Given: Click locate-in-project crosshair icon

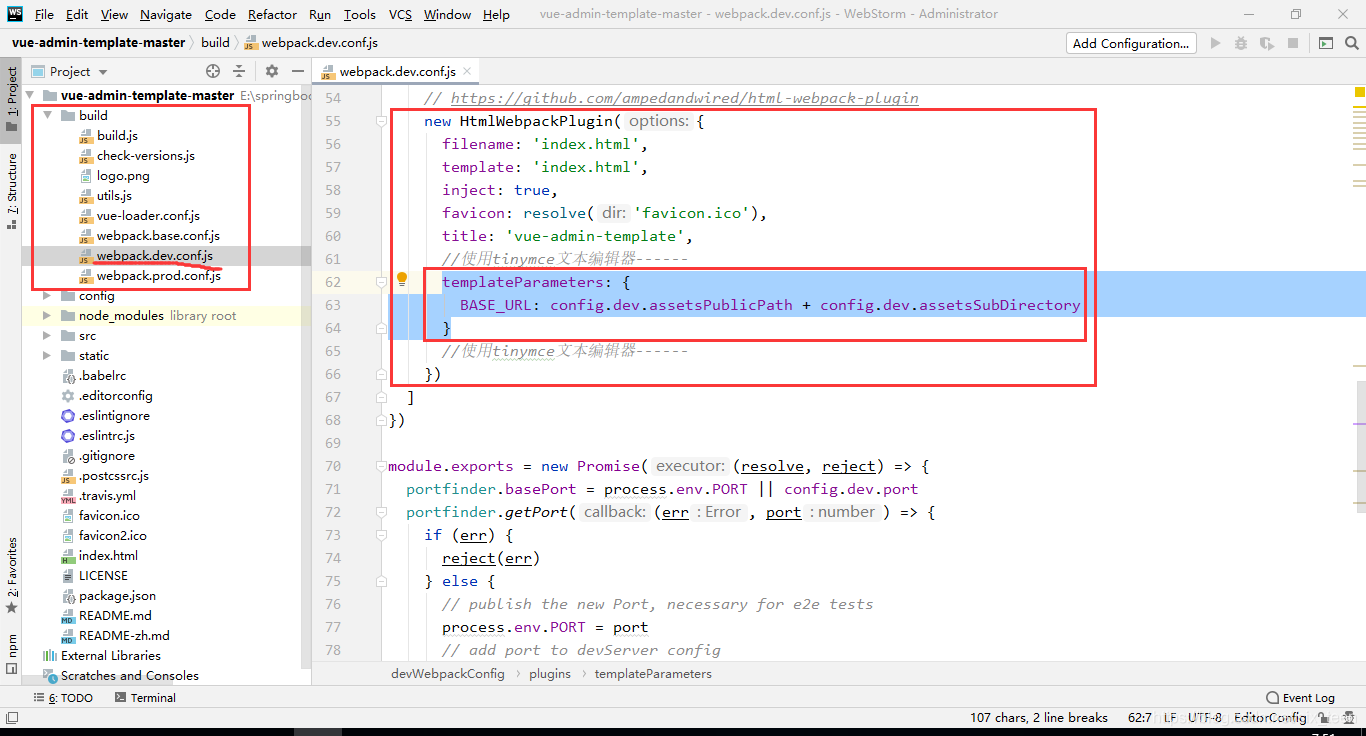Looking at the screenshot, I should tap(212, 71).
